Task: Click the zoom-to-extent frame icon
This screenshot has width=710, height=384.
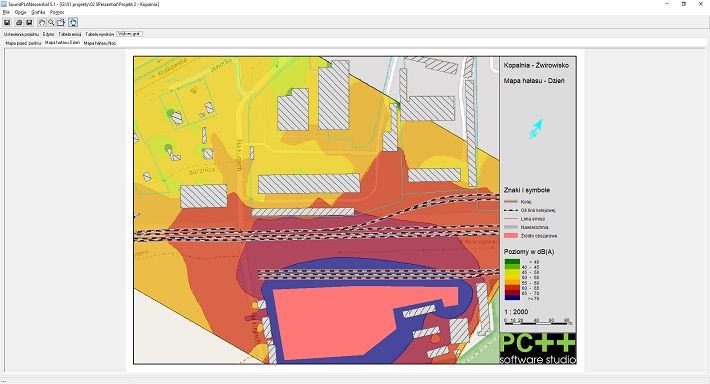Action: click(61, 22)
